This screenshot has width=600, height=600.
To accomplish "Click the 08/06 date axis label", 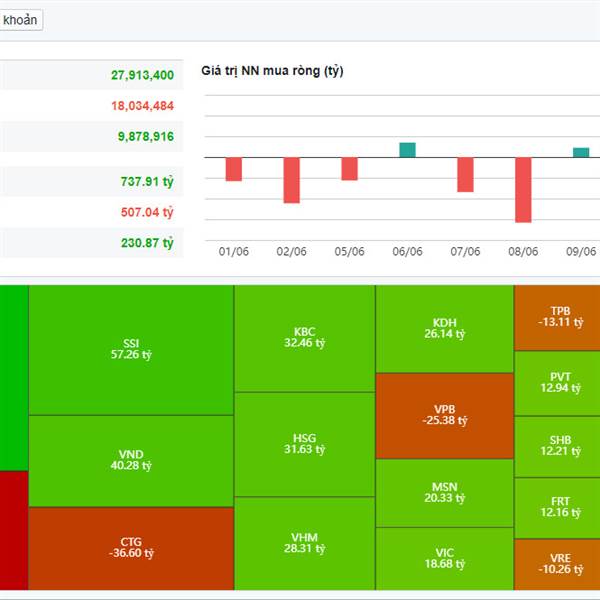I will pyautogui.click(x=523, y=251).
